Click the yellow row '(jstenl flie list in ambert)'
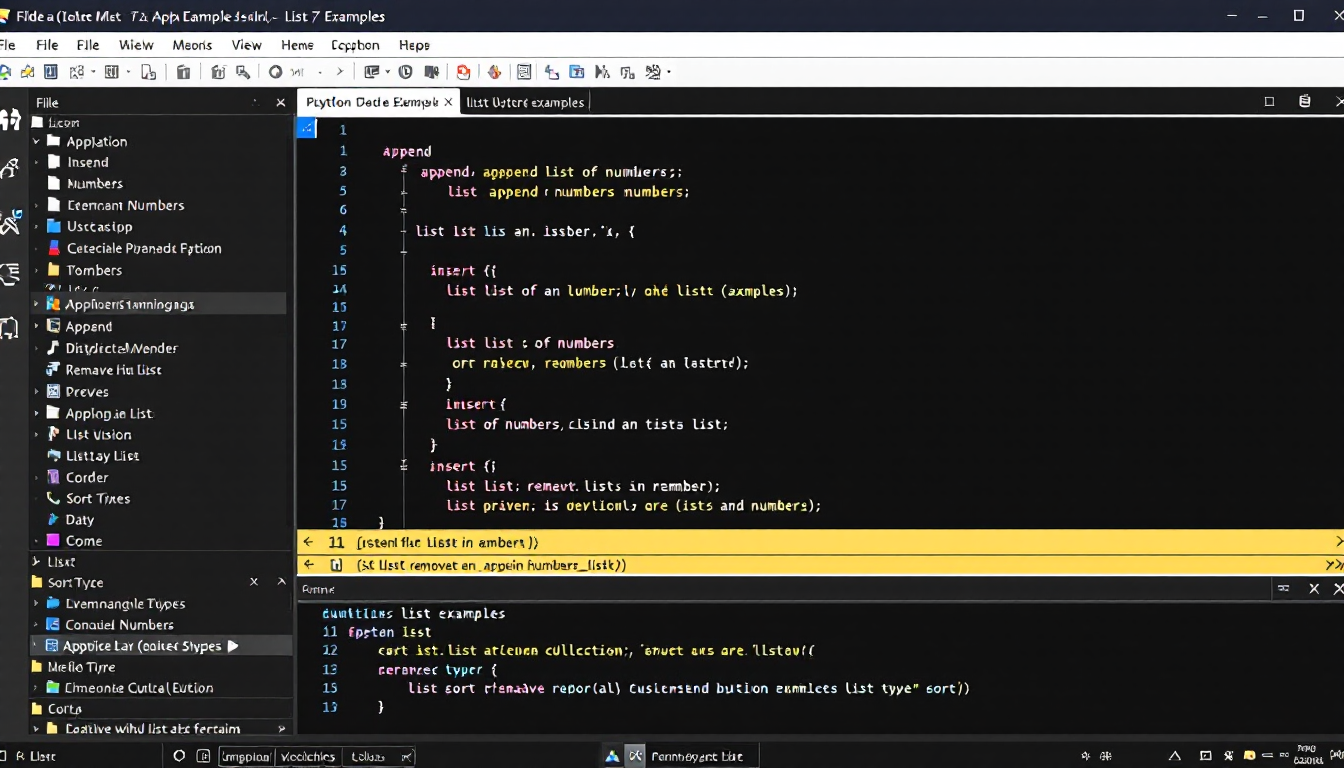Viewport: 1344px width, 768px height. pyautogui.click(x=447, y=542)
